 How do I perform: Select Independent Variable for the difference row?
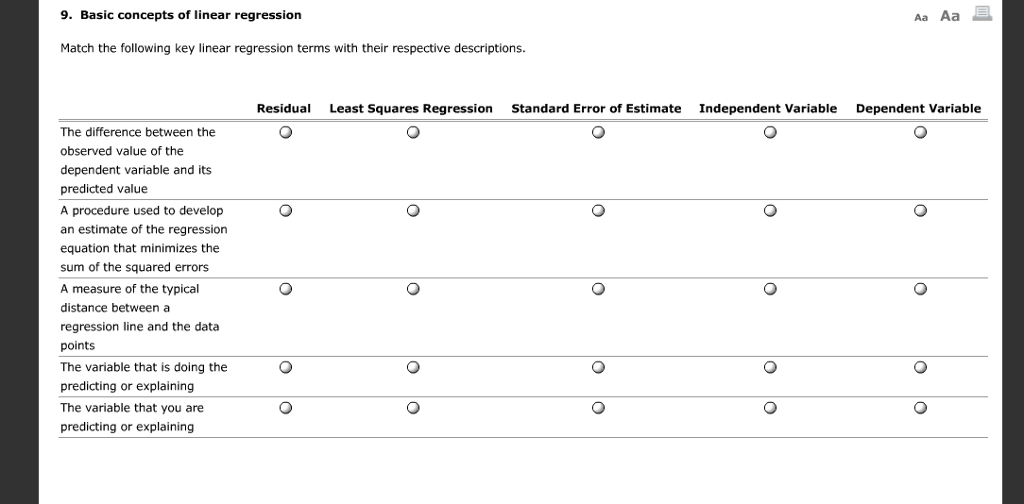click(770, 133)
